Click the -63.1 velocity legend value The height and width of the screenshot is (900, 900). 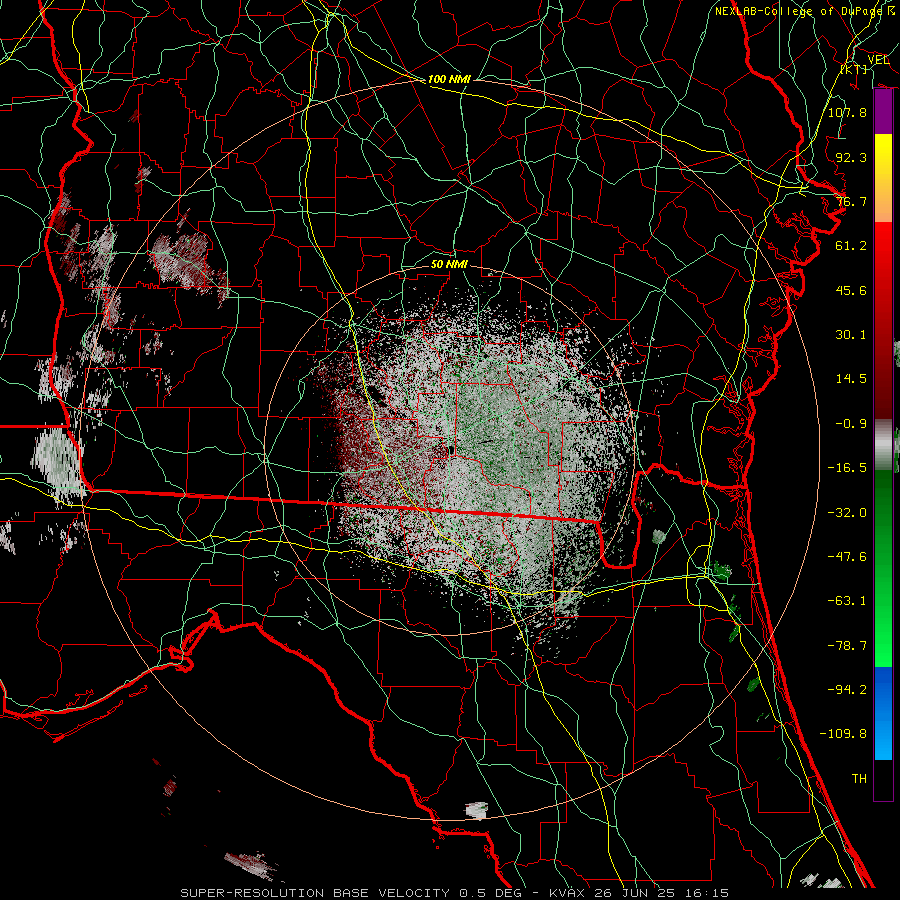point(847,601)
